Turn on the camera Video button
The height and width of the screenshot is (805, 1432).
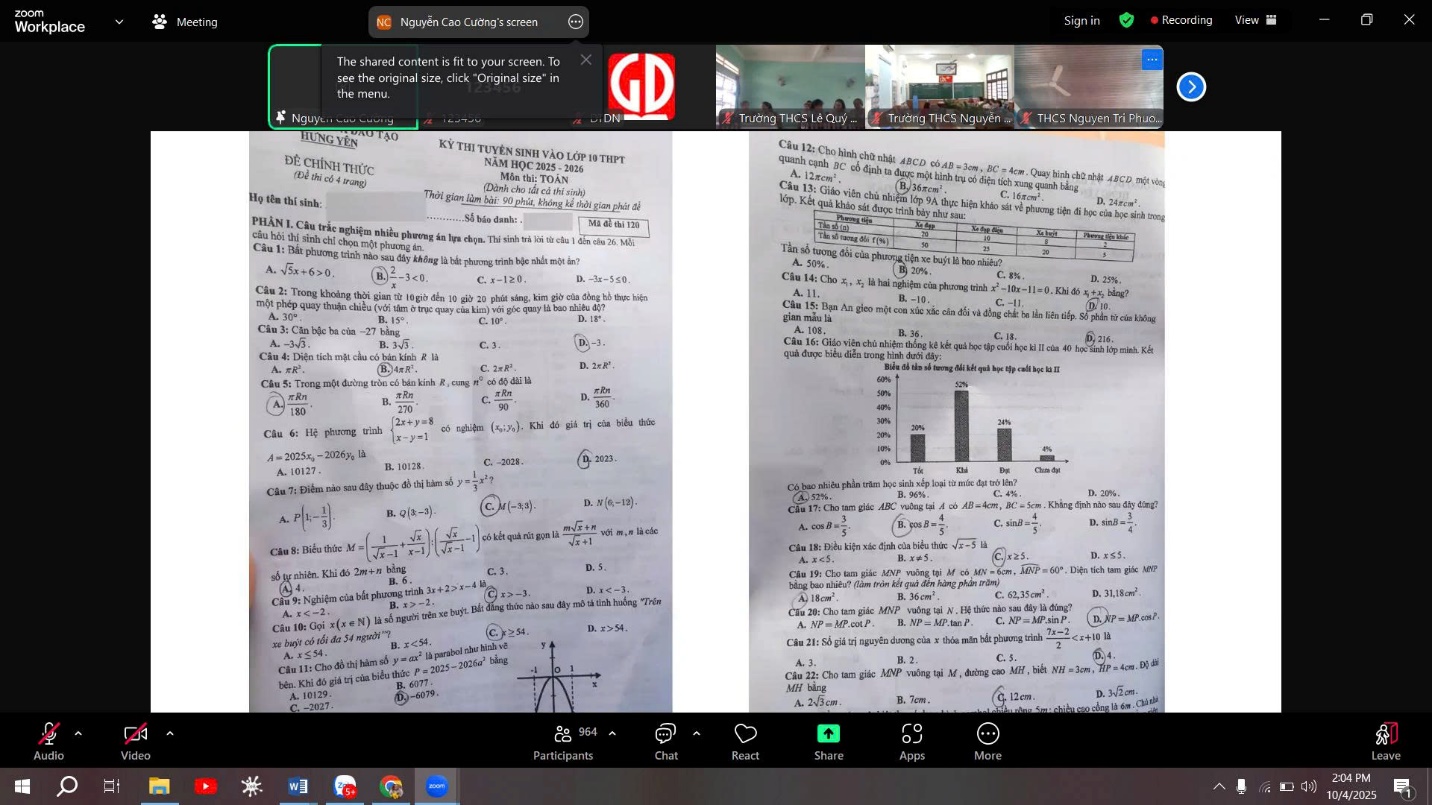136,740
